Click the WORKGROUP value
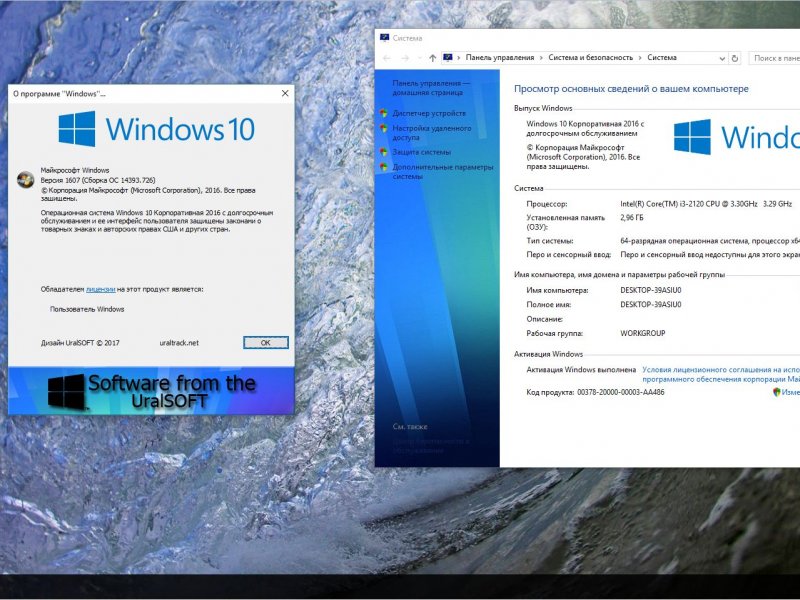 [642, 333]
